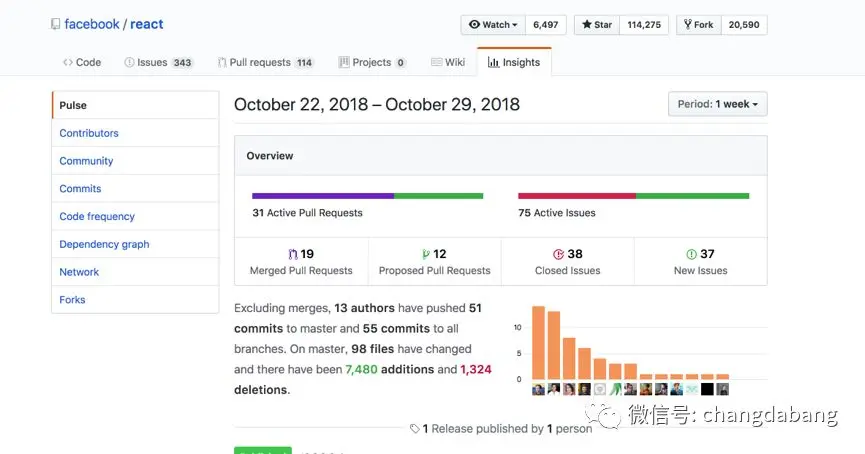
Task: Click the code brackets icon on Code tab
Action: click(68, 62)
